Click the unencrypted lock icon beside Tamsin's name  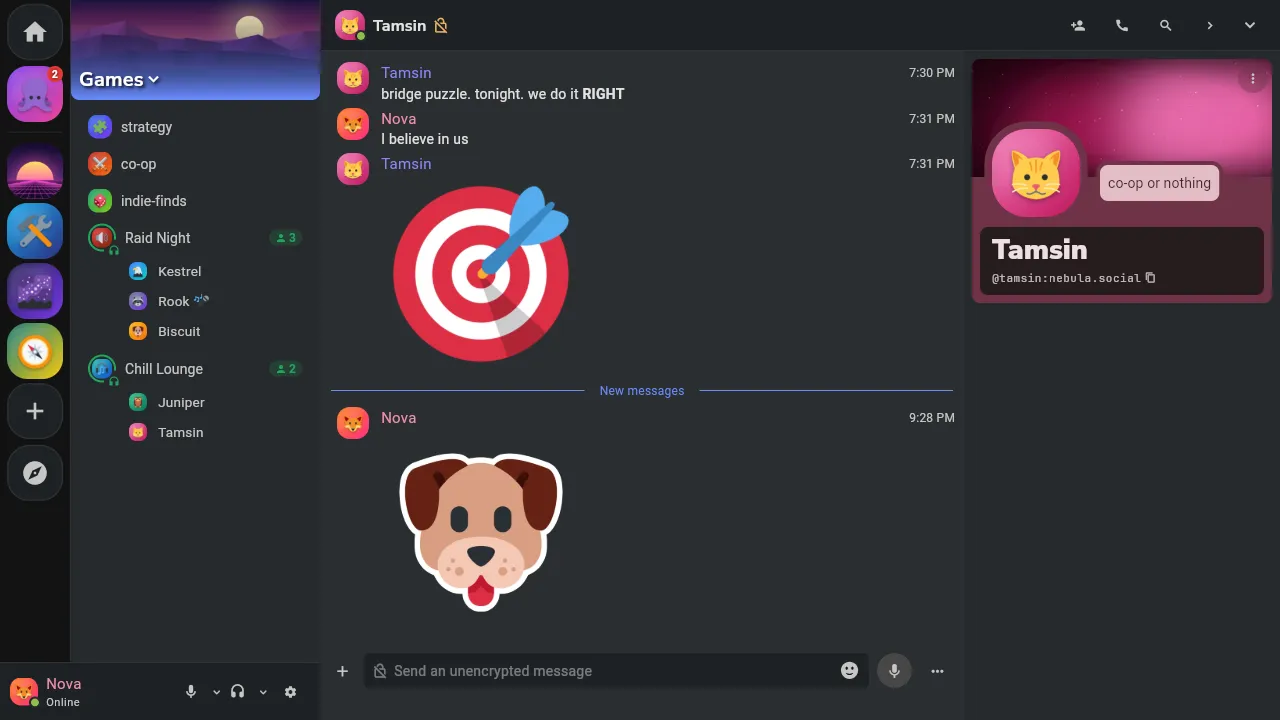[x=441, y=26]
